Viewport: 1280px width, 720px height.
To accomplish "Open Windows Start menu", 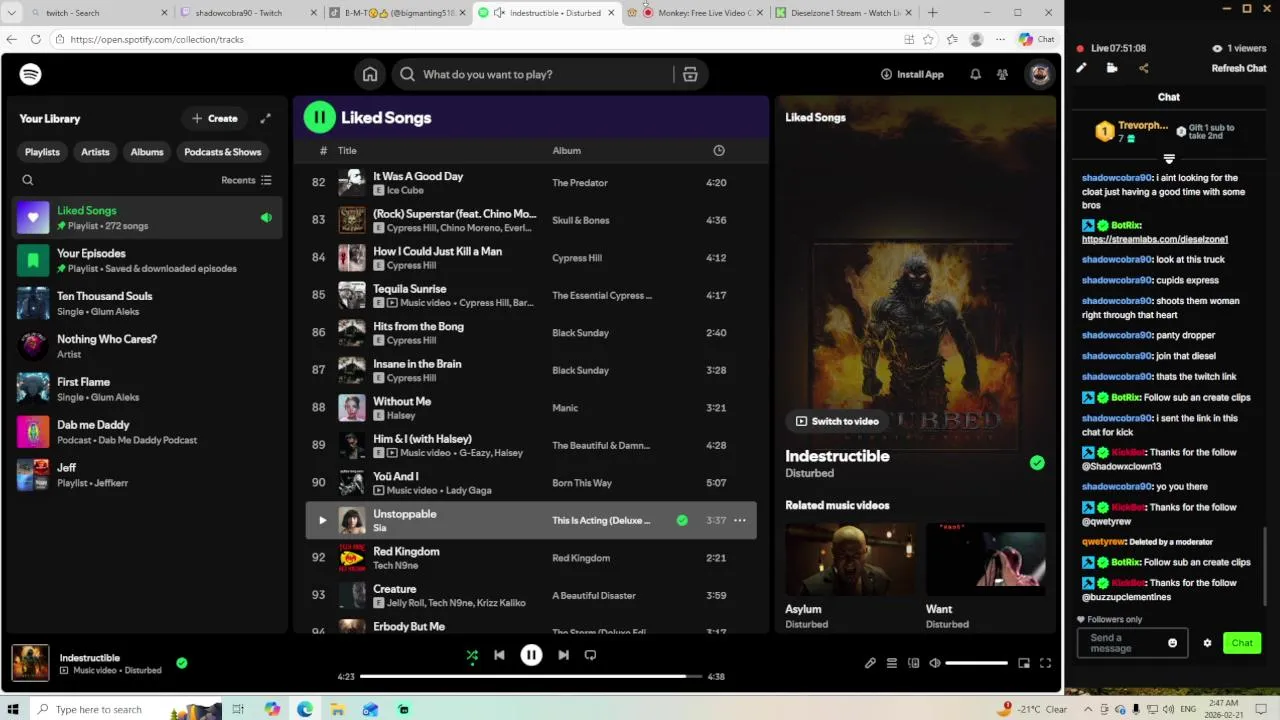I will click(x=13, y=709).
